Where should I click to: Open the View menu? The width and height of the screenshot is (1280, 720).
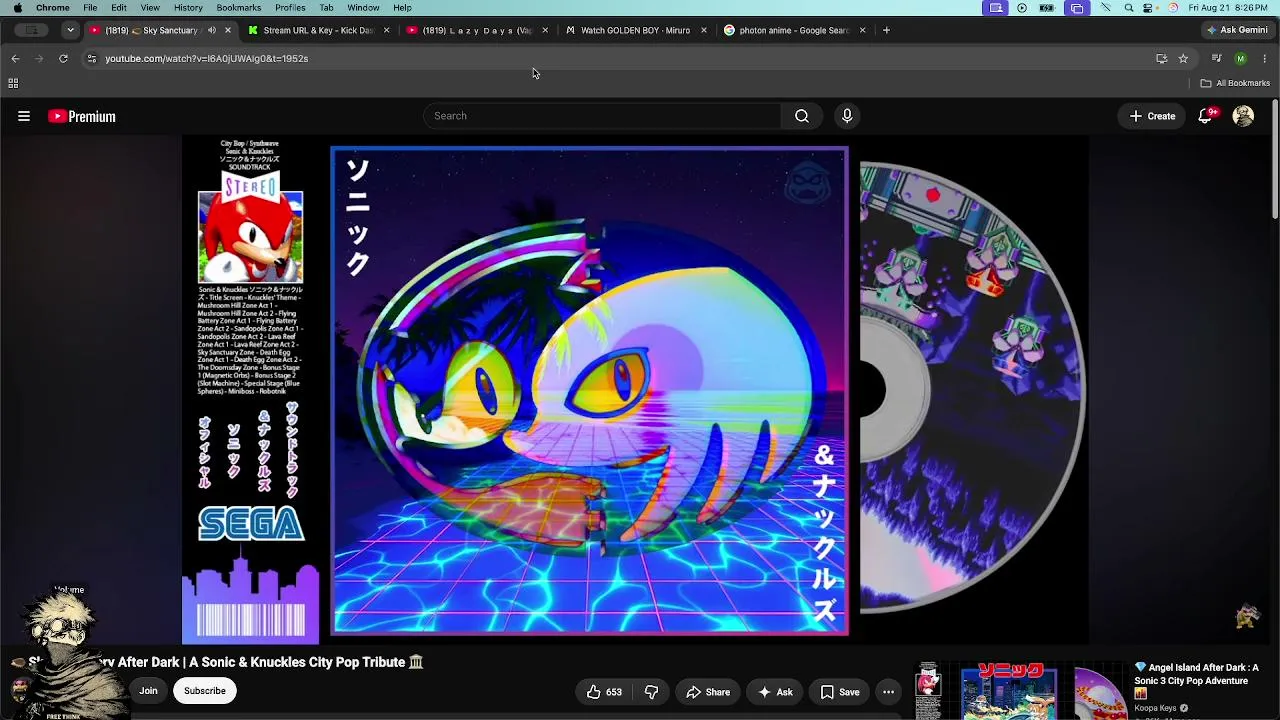150,8
